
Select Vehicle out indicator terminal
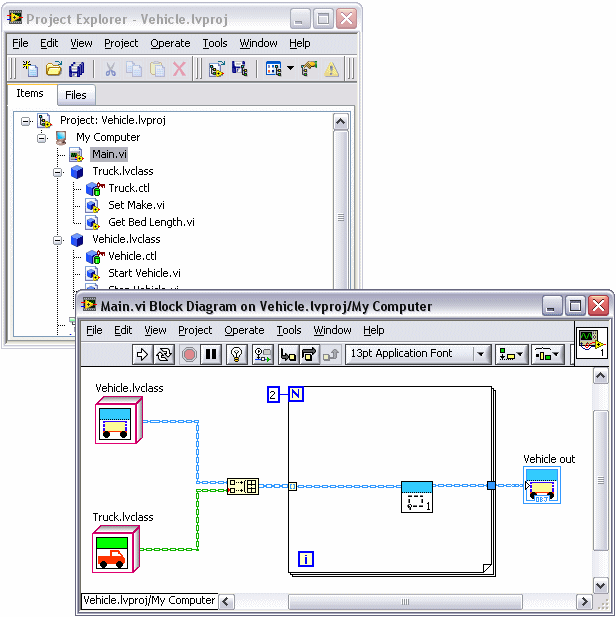(542, 485)
